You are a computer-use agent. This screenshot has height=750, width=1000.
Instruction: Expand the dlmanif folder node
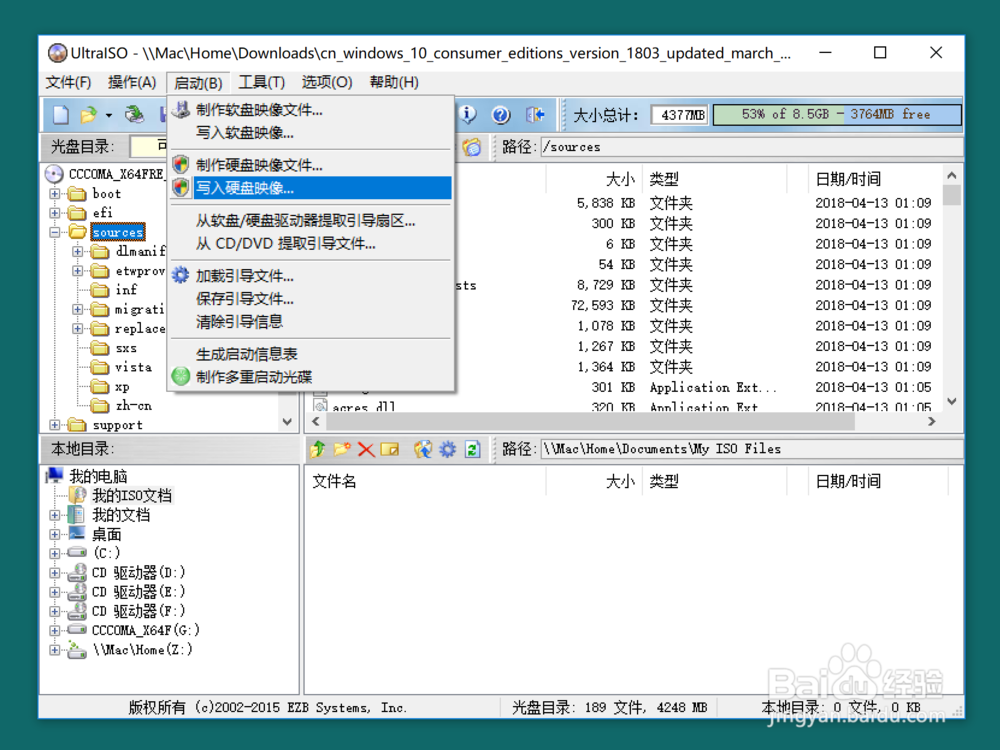[x=78, y=251]
